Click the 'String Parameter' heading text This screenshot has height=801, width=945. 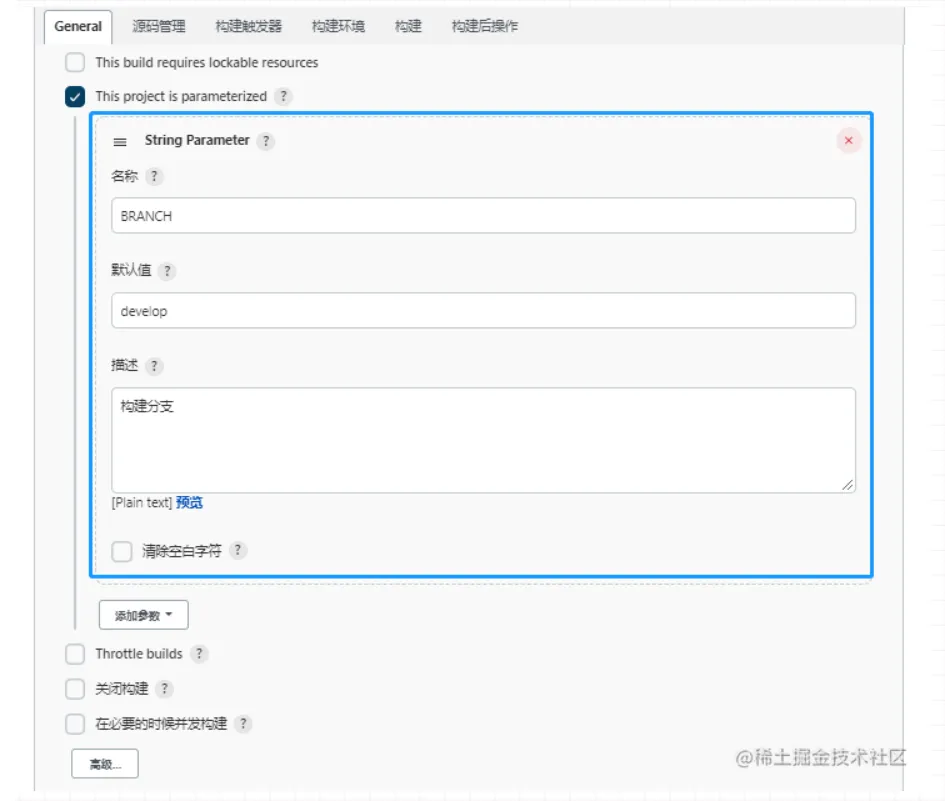196,140
